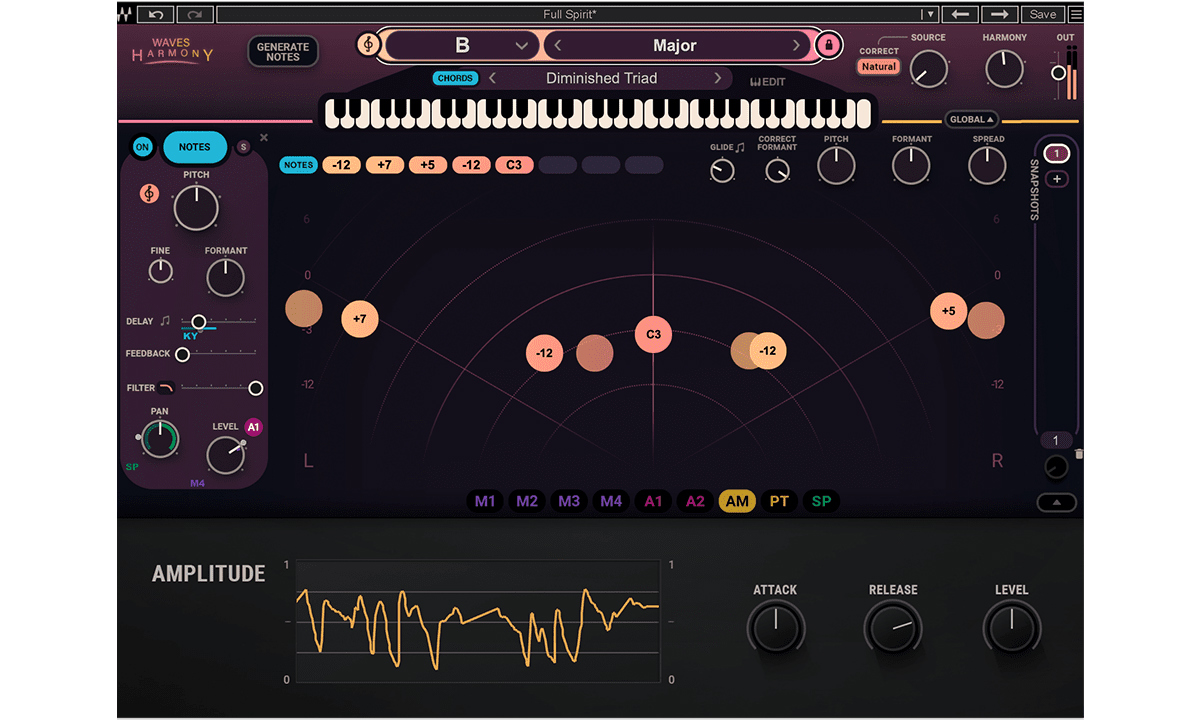Select the next scale after Major
Image resolution: width=1200 pixels, height=720 pixels.
click(796, 45)
